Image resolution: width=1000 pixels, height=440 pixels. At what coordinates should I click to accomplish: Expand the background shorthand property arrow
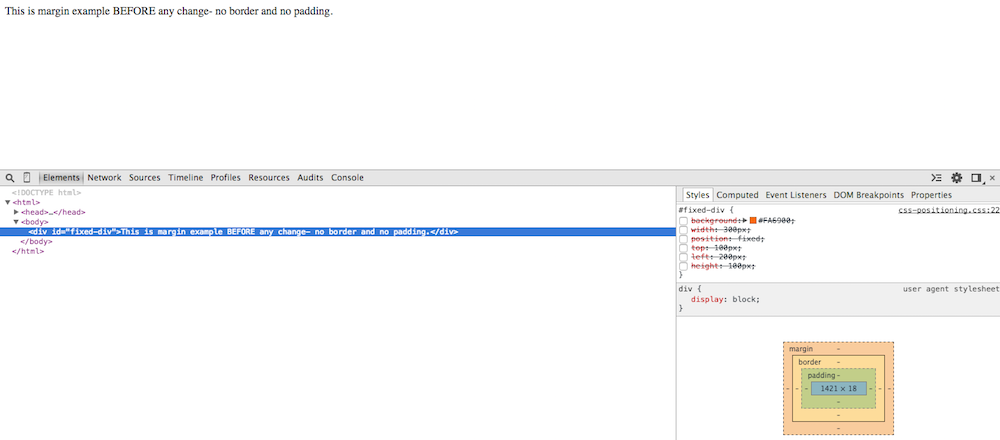(744, 220)
